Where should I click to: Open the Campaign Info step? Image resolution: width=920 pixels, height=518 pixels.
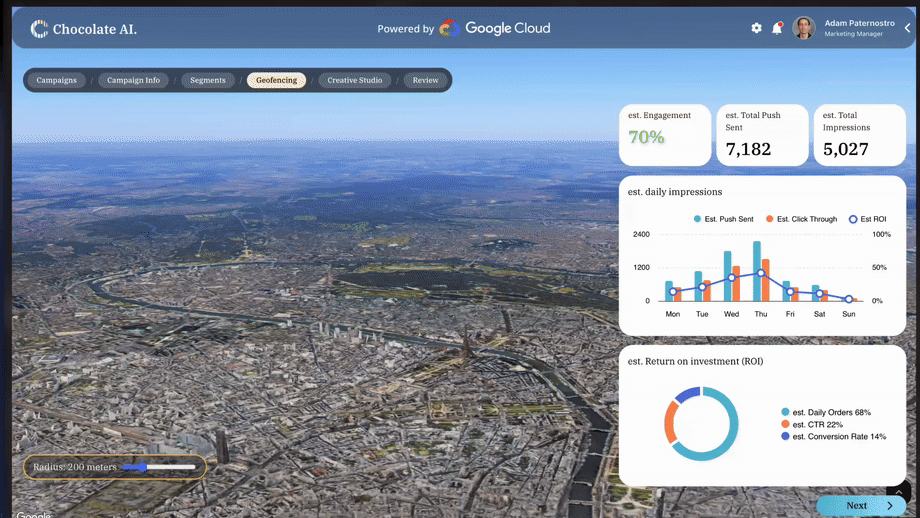tap(133, 80)
